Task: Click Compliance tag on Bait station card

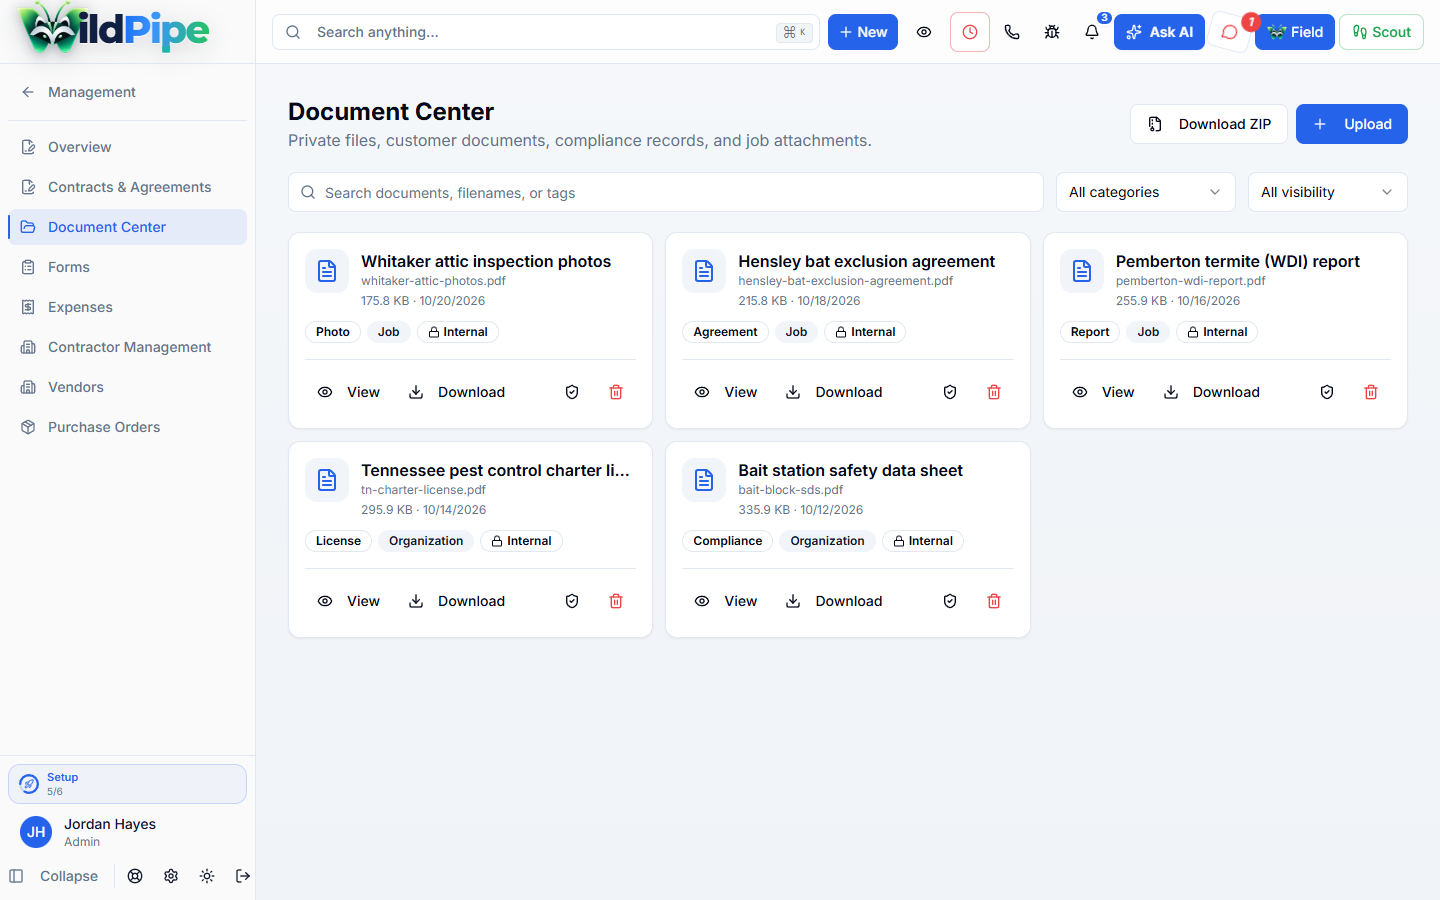Action: 727,541
